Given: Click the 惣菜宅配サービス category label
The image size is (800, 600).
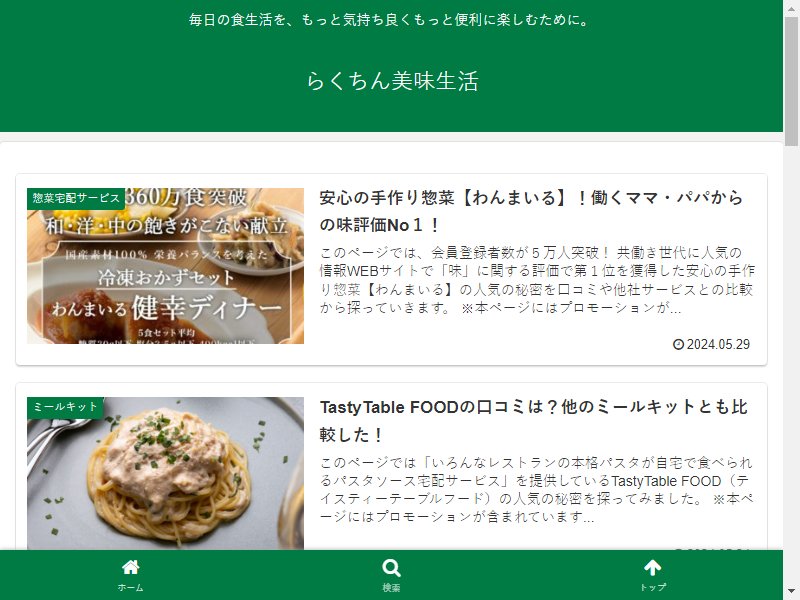Looking at the screenshot, I should (x=76, y=198).
